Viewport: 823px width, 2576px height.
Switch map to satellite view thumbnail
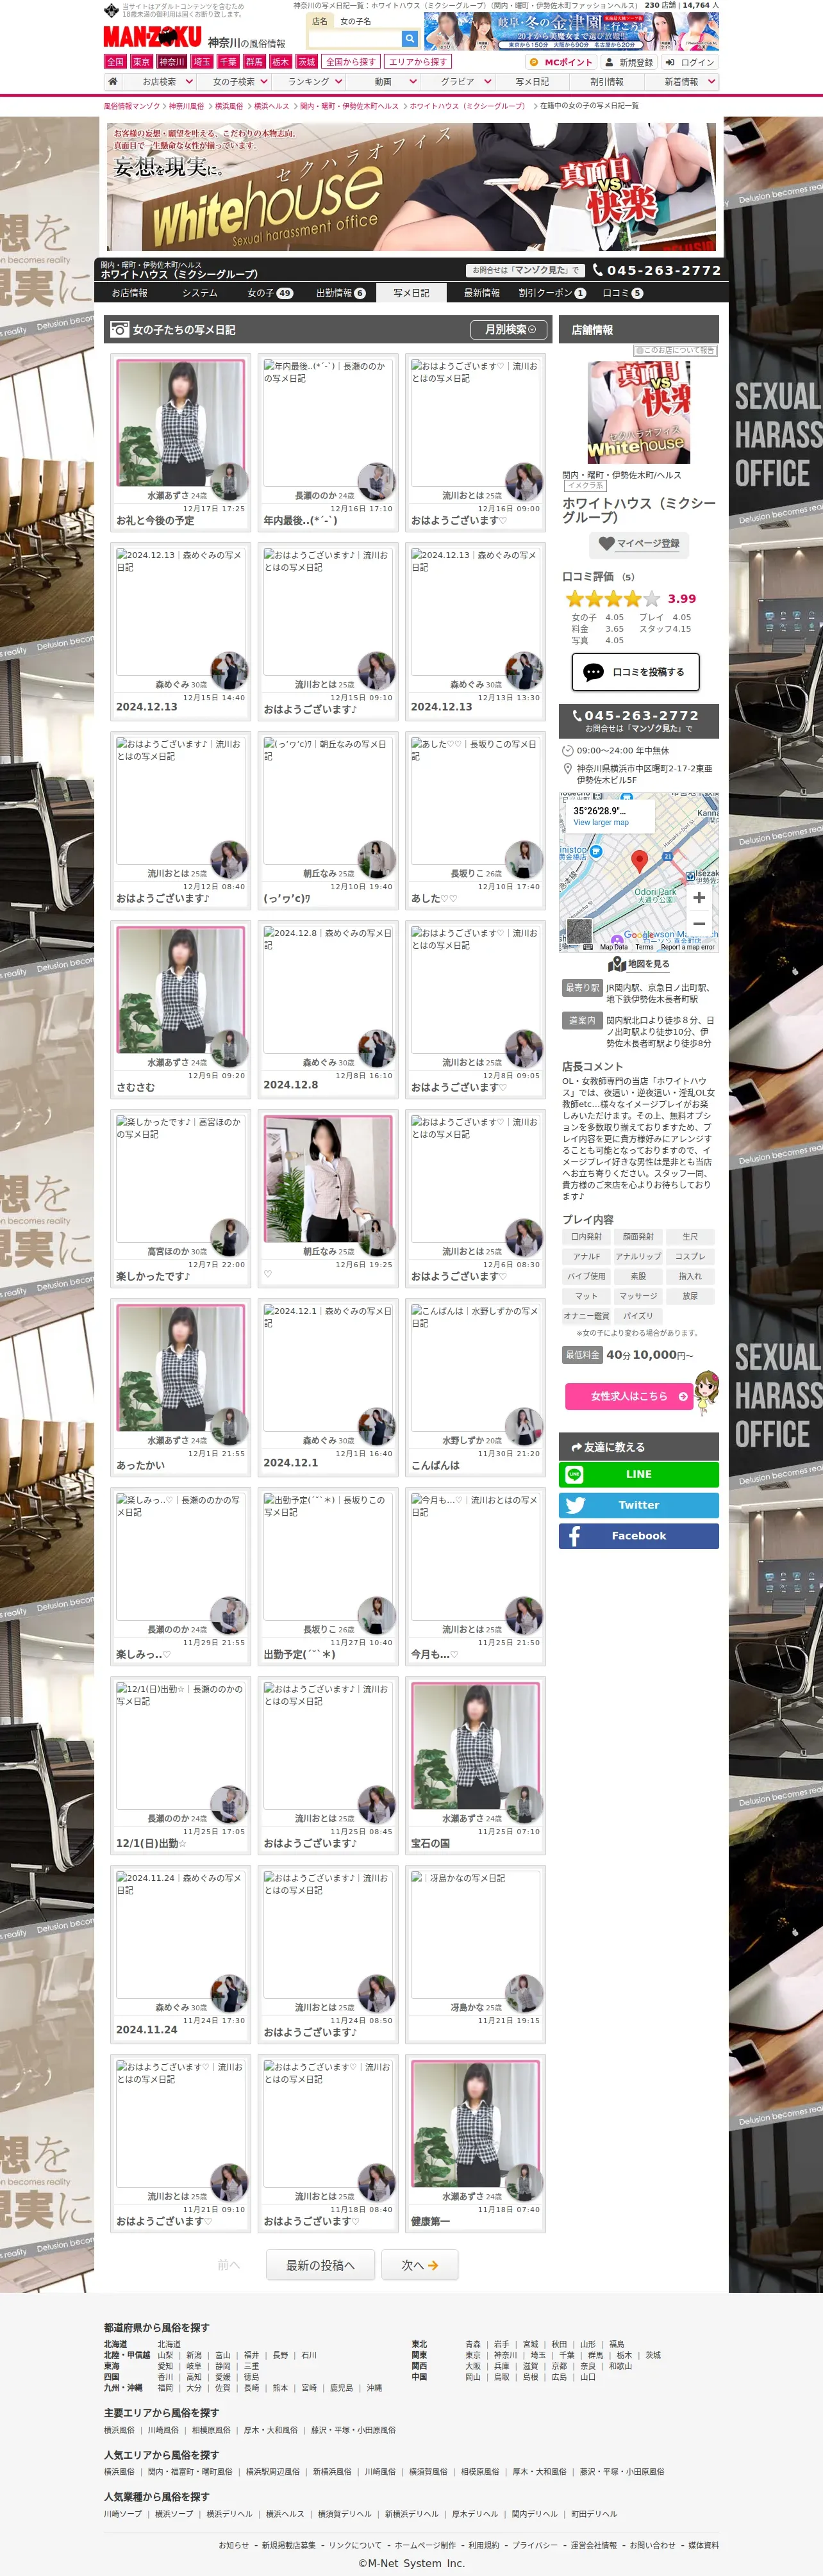579,931
